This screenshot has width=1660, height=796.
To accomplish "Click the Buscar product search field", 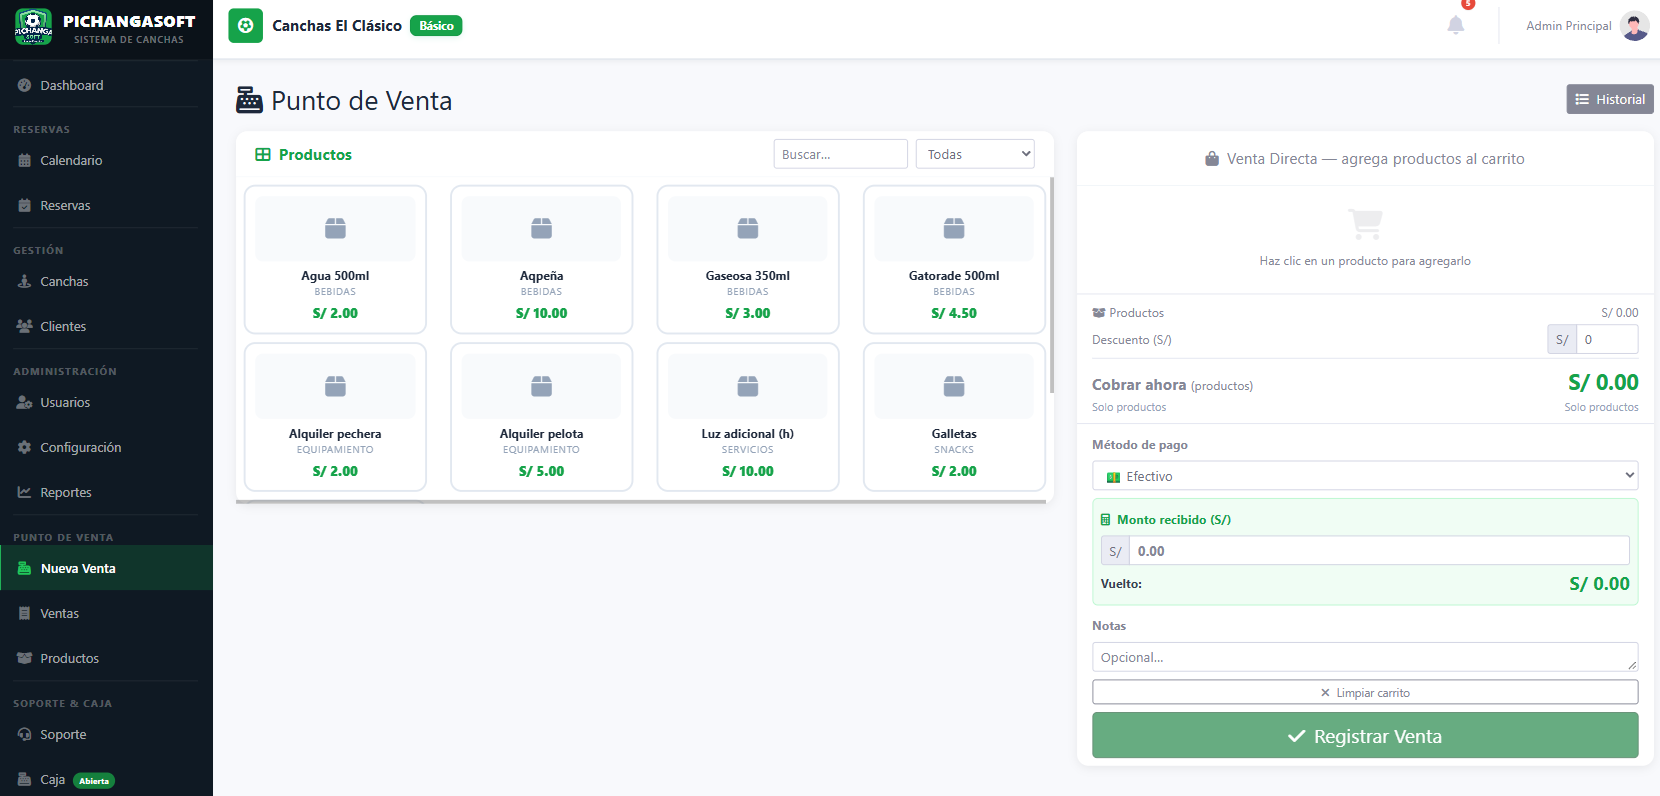I will [841, 154].
